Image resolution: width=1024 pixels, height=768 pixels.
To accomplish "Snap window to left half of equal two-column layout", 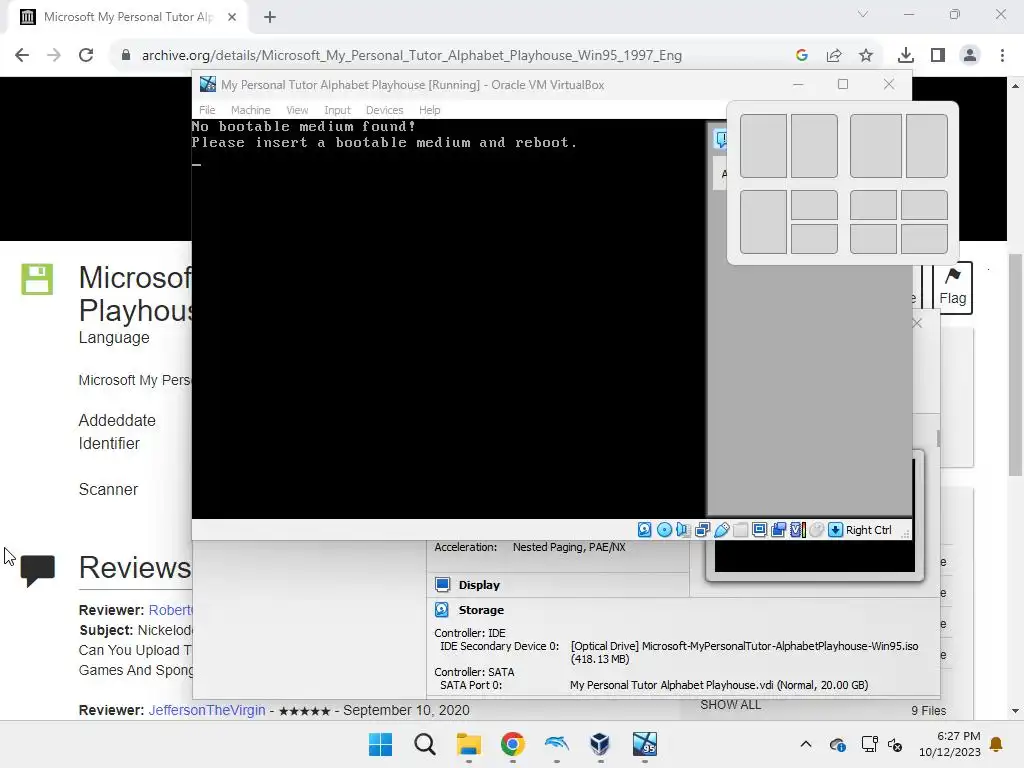I will 763,146.
